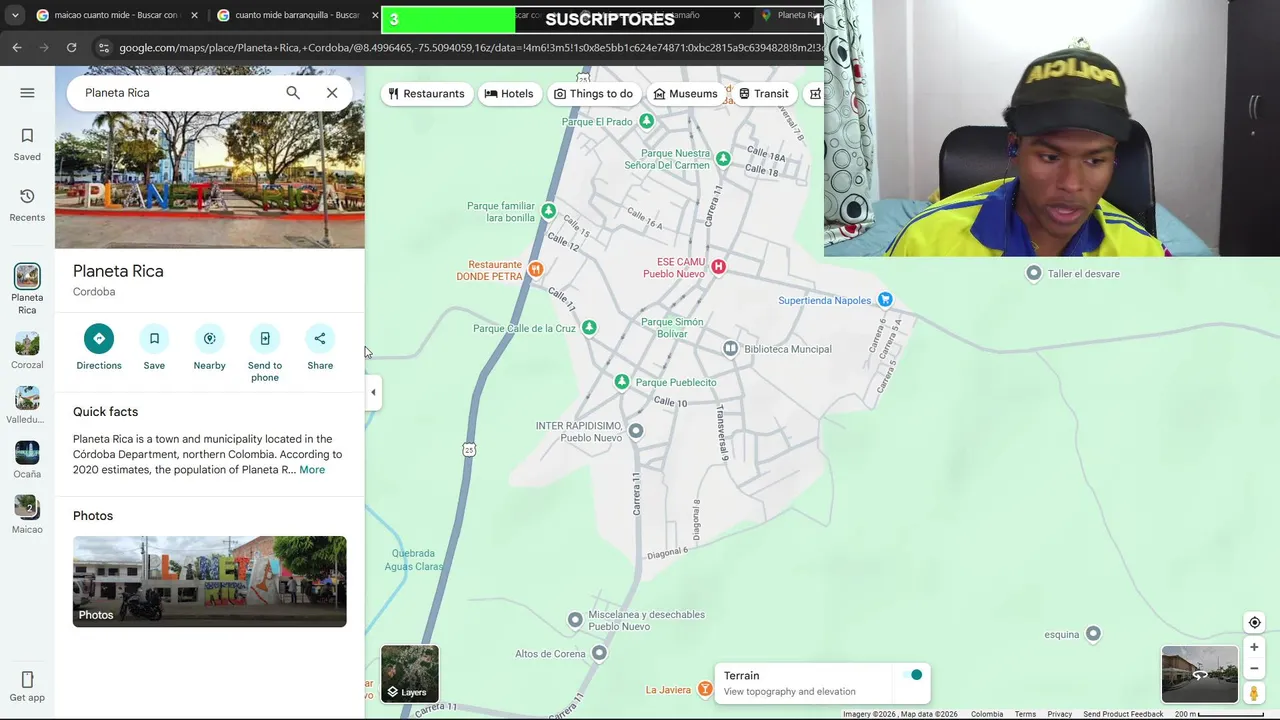Click the Parque Calle de la Cruz marker

coord(589,327)
